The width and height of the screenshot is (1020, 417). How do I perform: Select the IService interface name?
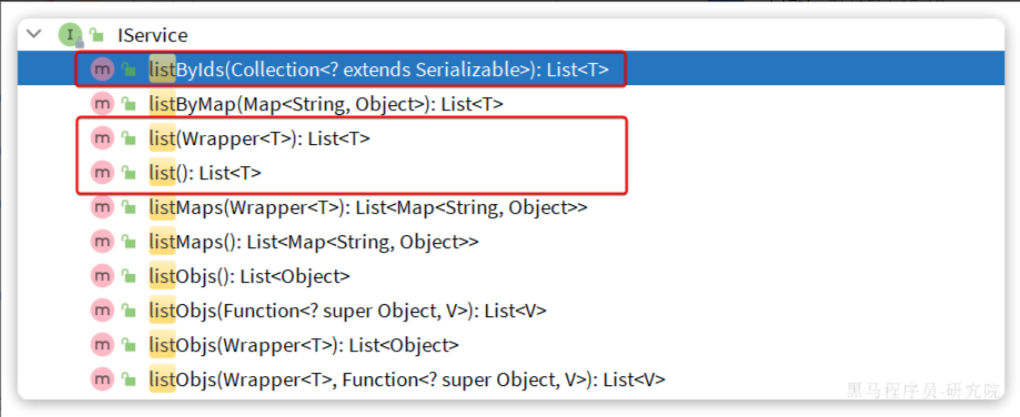[152, 35]
